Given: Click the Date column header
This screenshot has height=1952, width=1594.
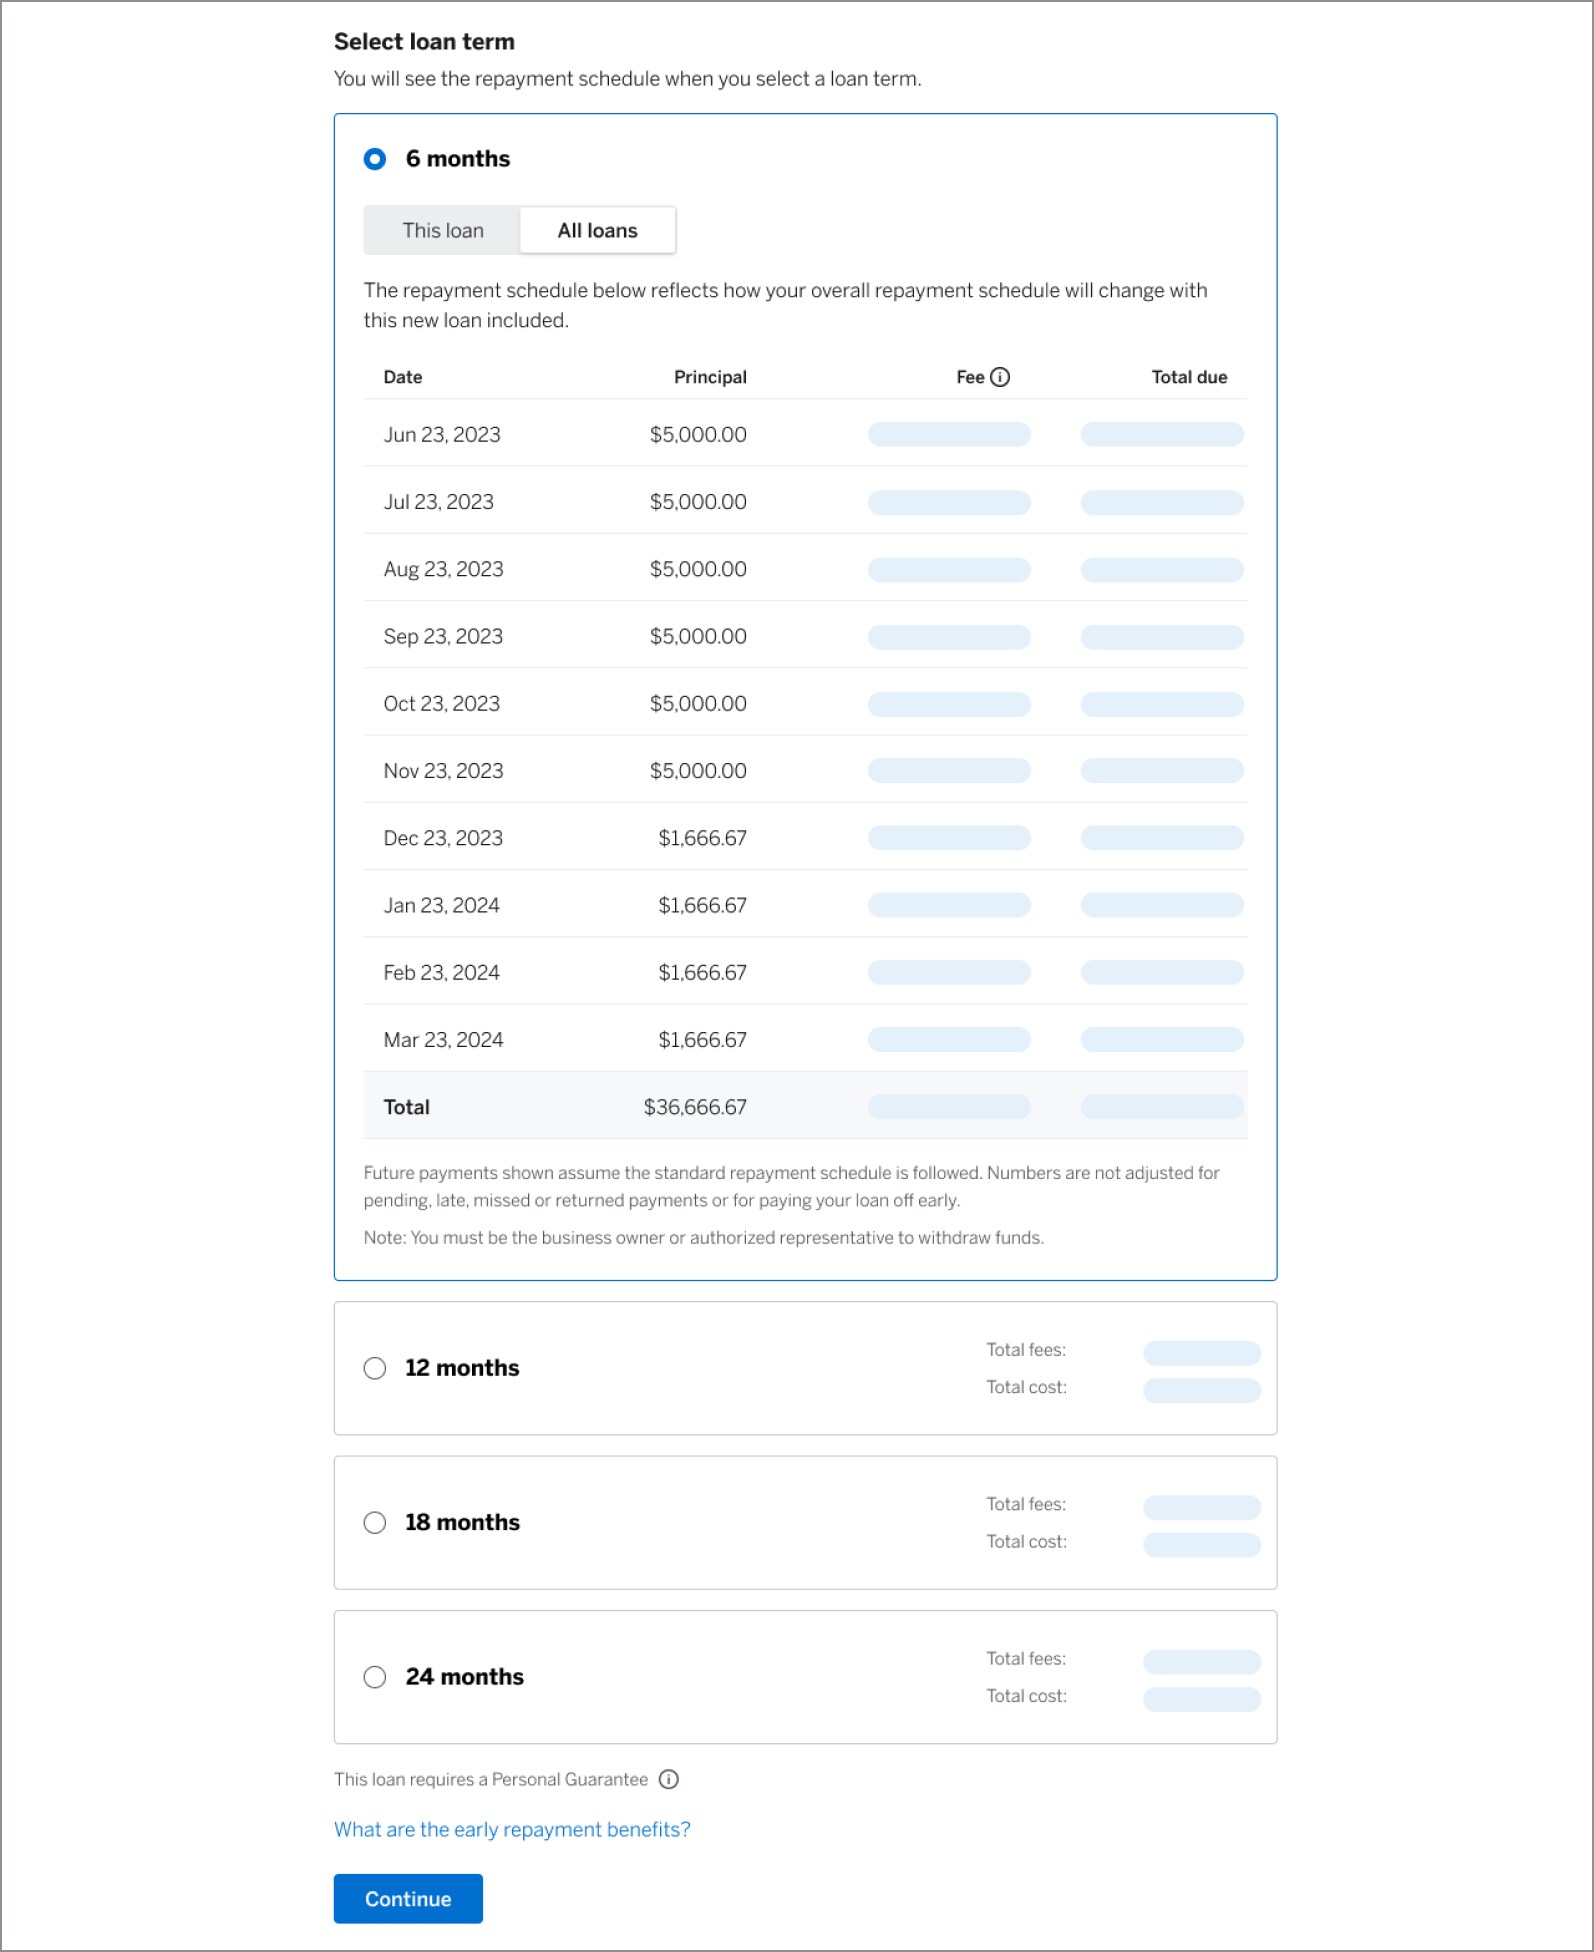Looking at the screenshot, I should coord(402,377).
